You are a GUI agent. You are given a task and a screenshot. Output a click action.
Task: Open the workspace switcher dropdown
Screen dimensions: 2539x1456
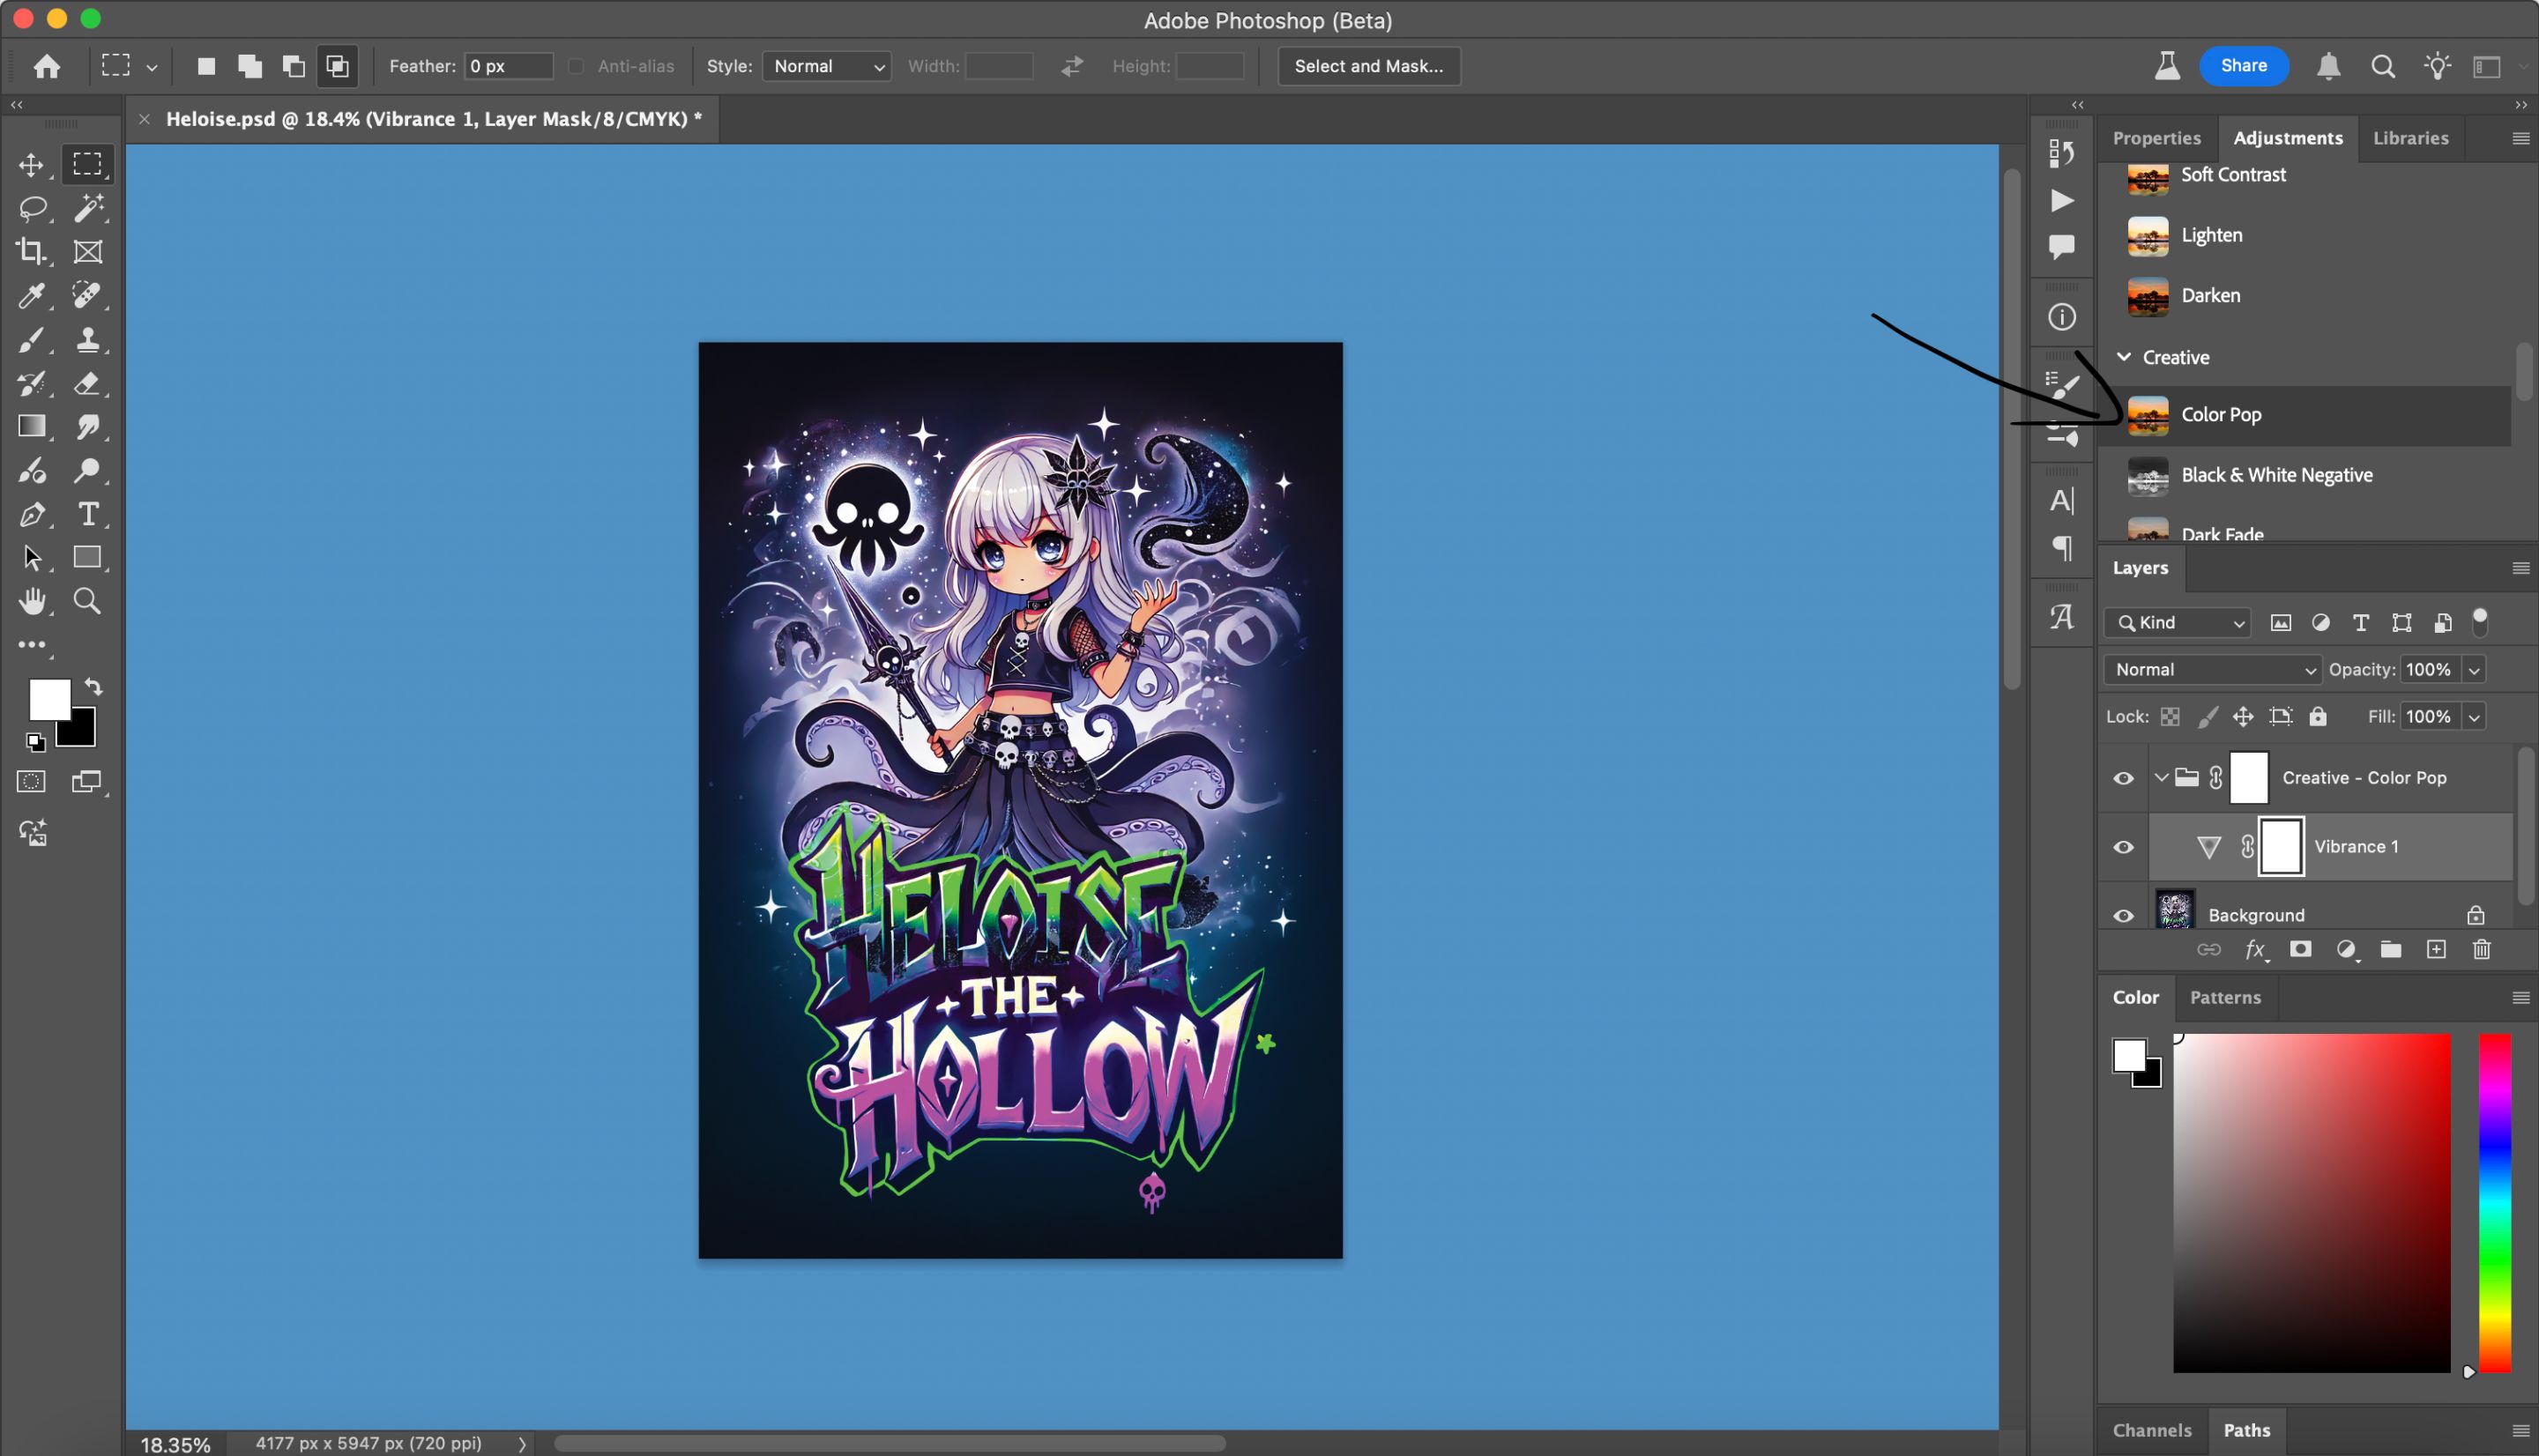point(2496,66)
